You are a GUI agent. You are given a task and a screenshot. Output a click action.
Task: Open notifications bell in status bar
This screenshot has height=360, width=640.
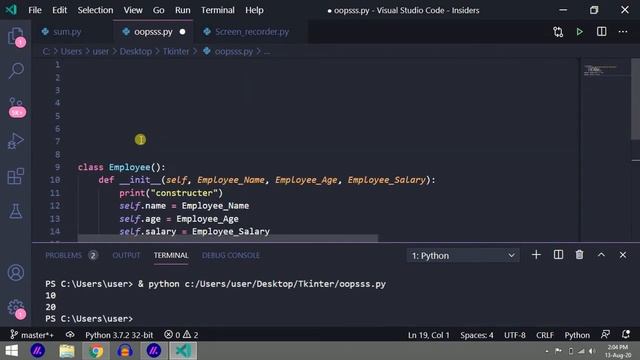point(626,335)
